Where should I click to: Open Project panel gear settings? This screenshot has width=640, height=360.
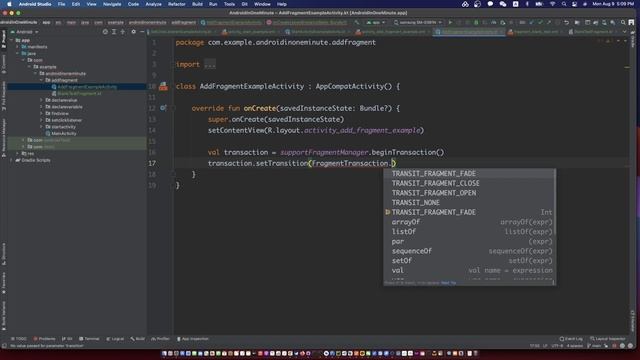(x=133, y=31)
